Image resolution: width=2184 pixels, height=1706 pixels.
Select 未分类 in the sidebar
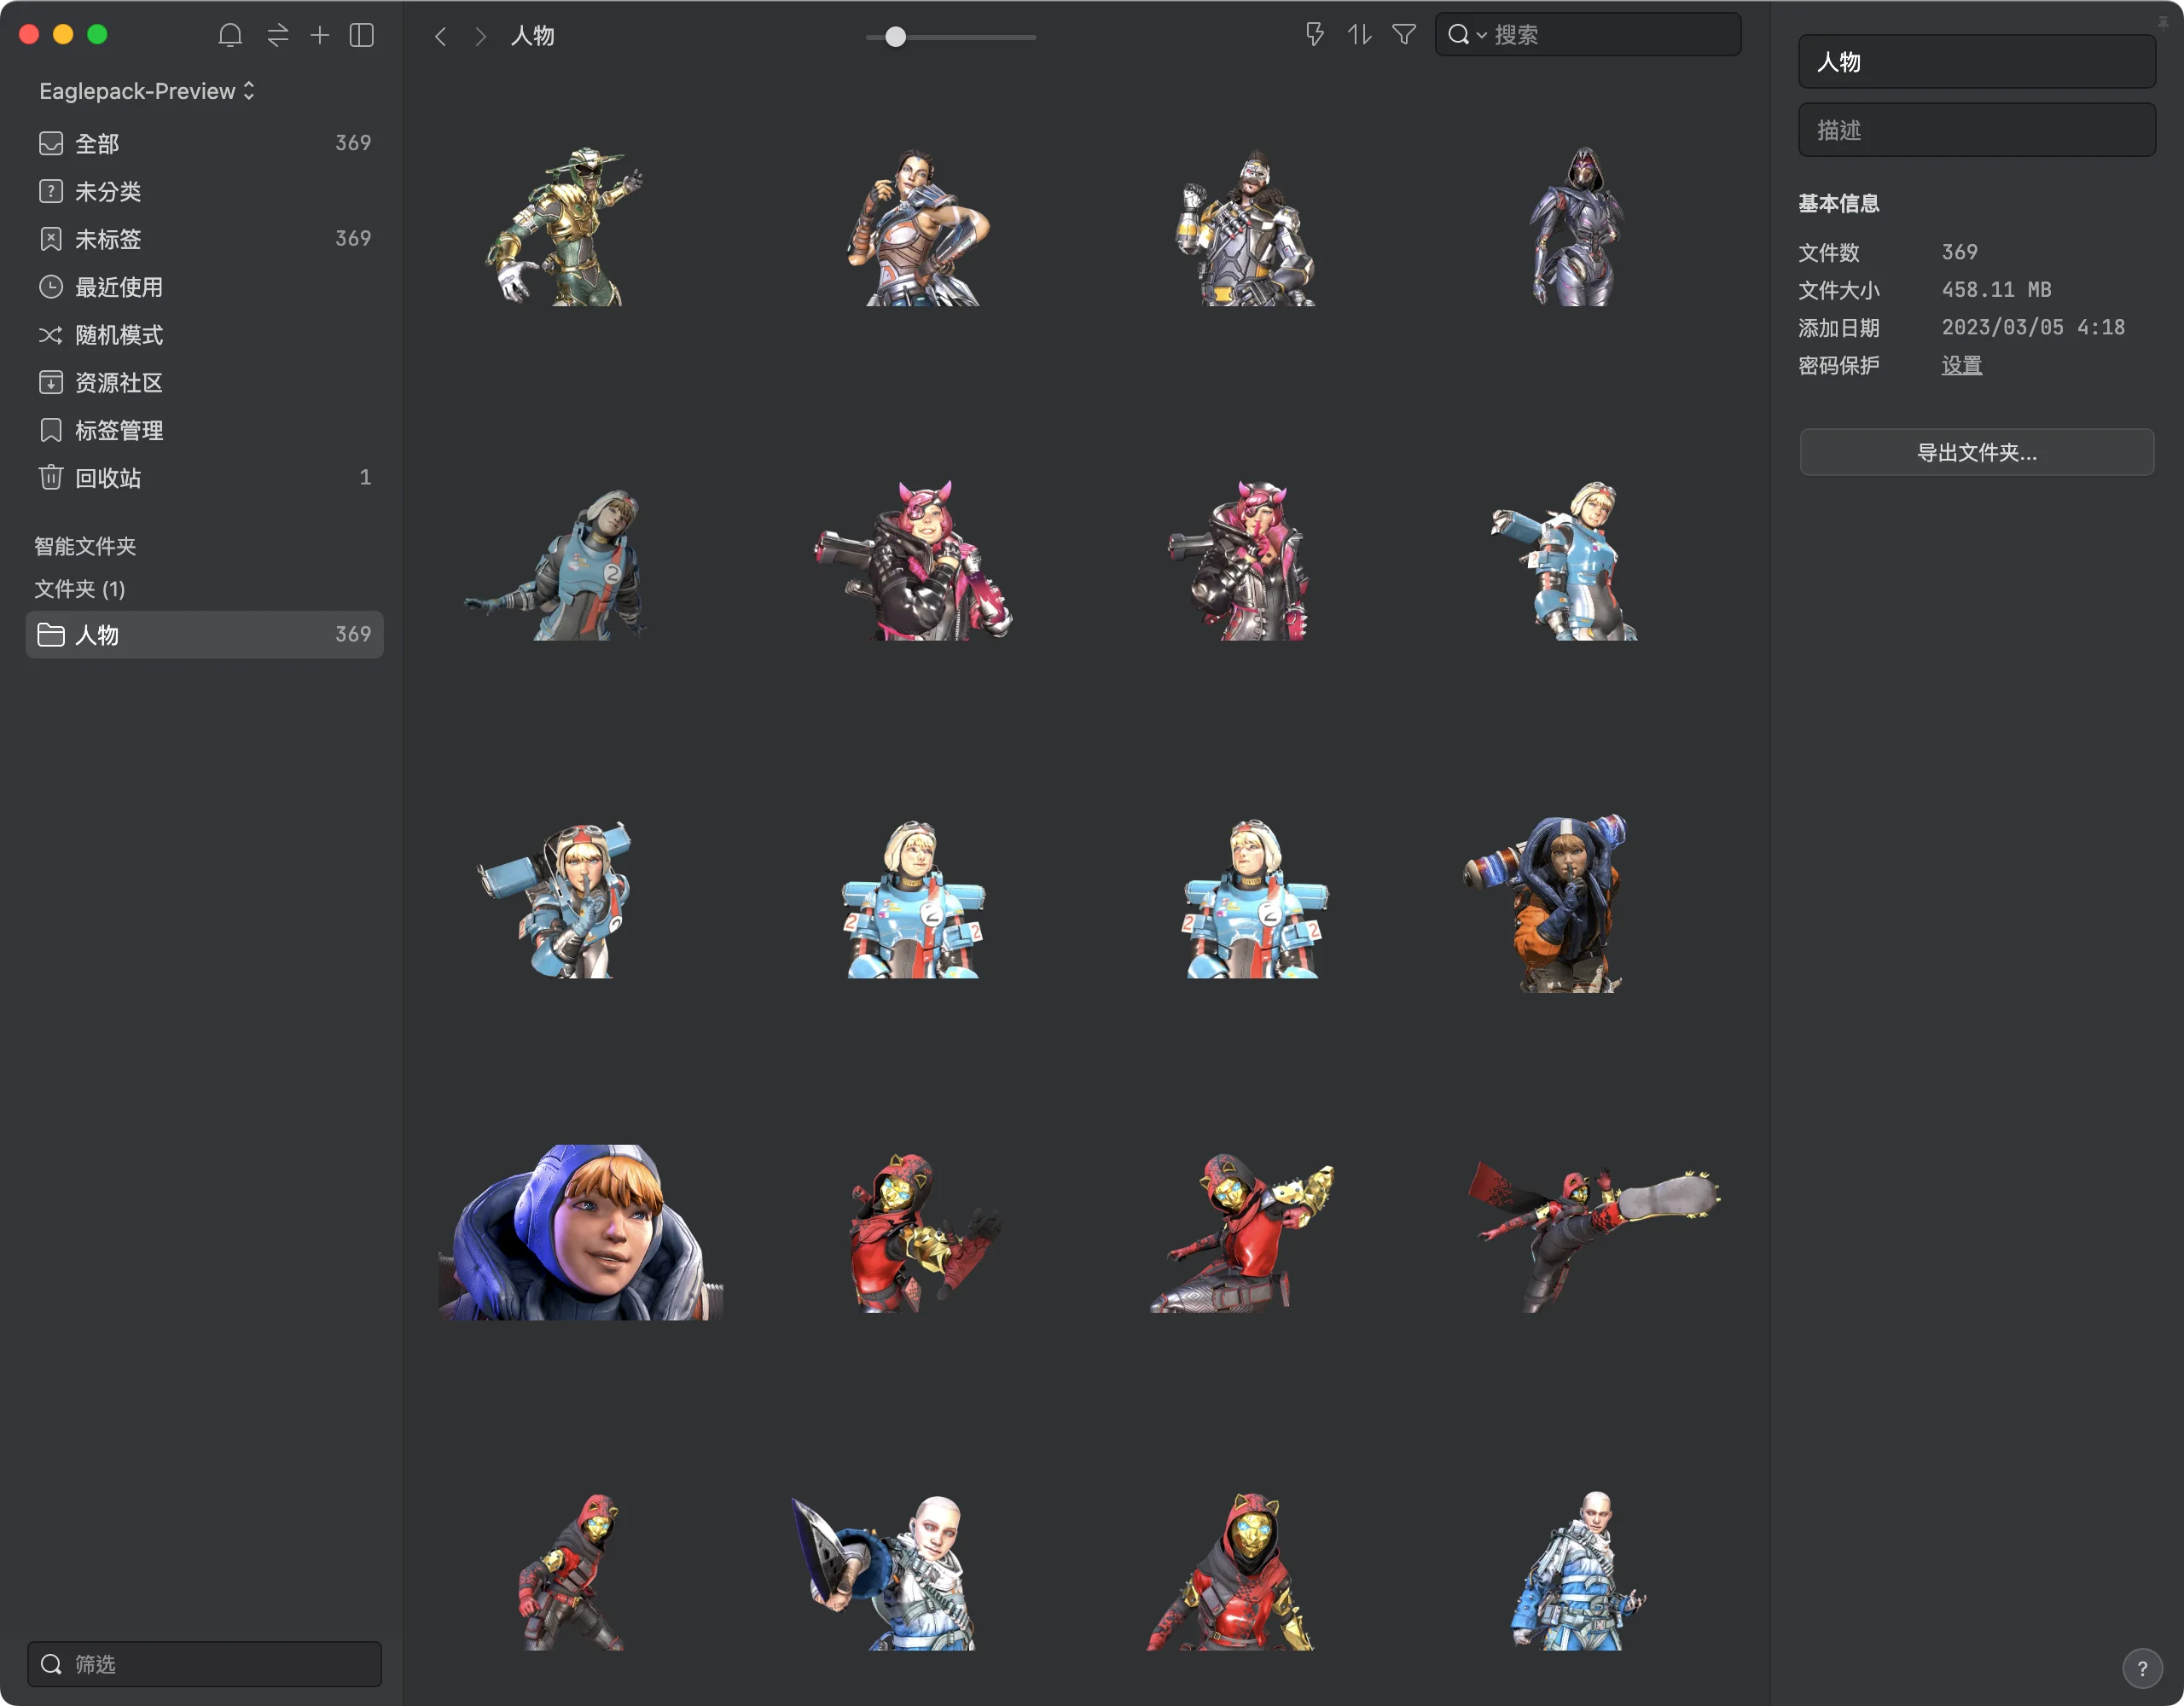tap(204, 191)
